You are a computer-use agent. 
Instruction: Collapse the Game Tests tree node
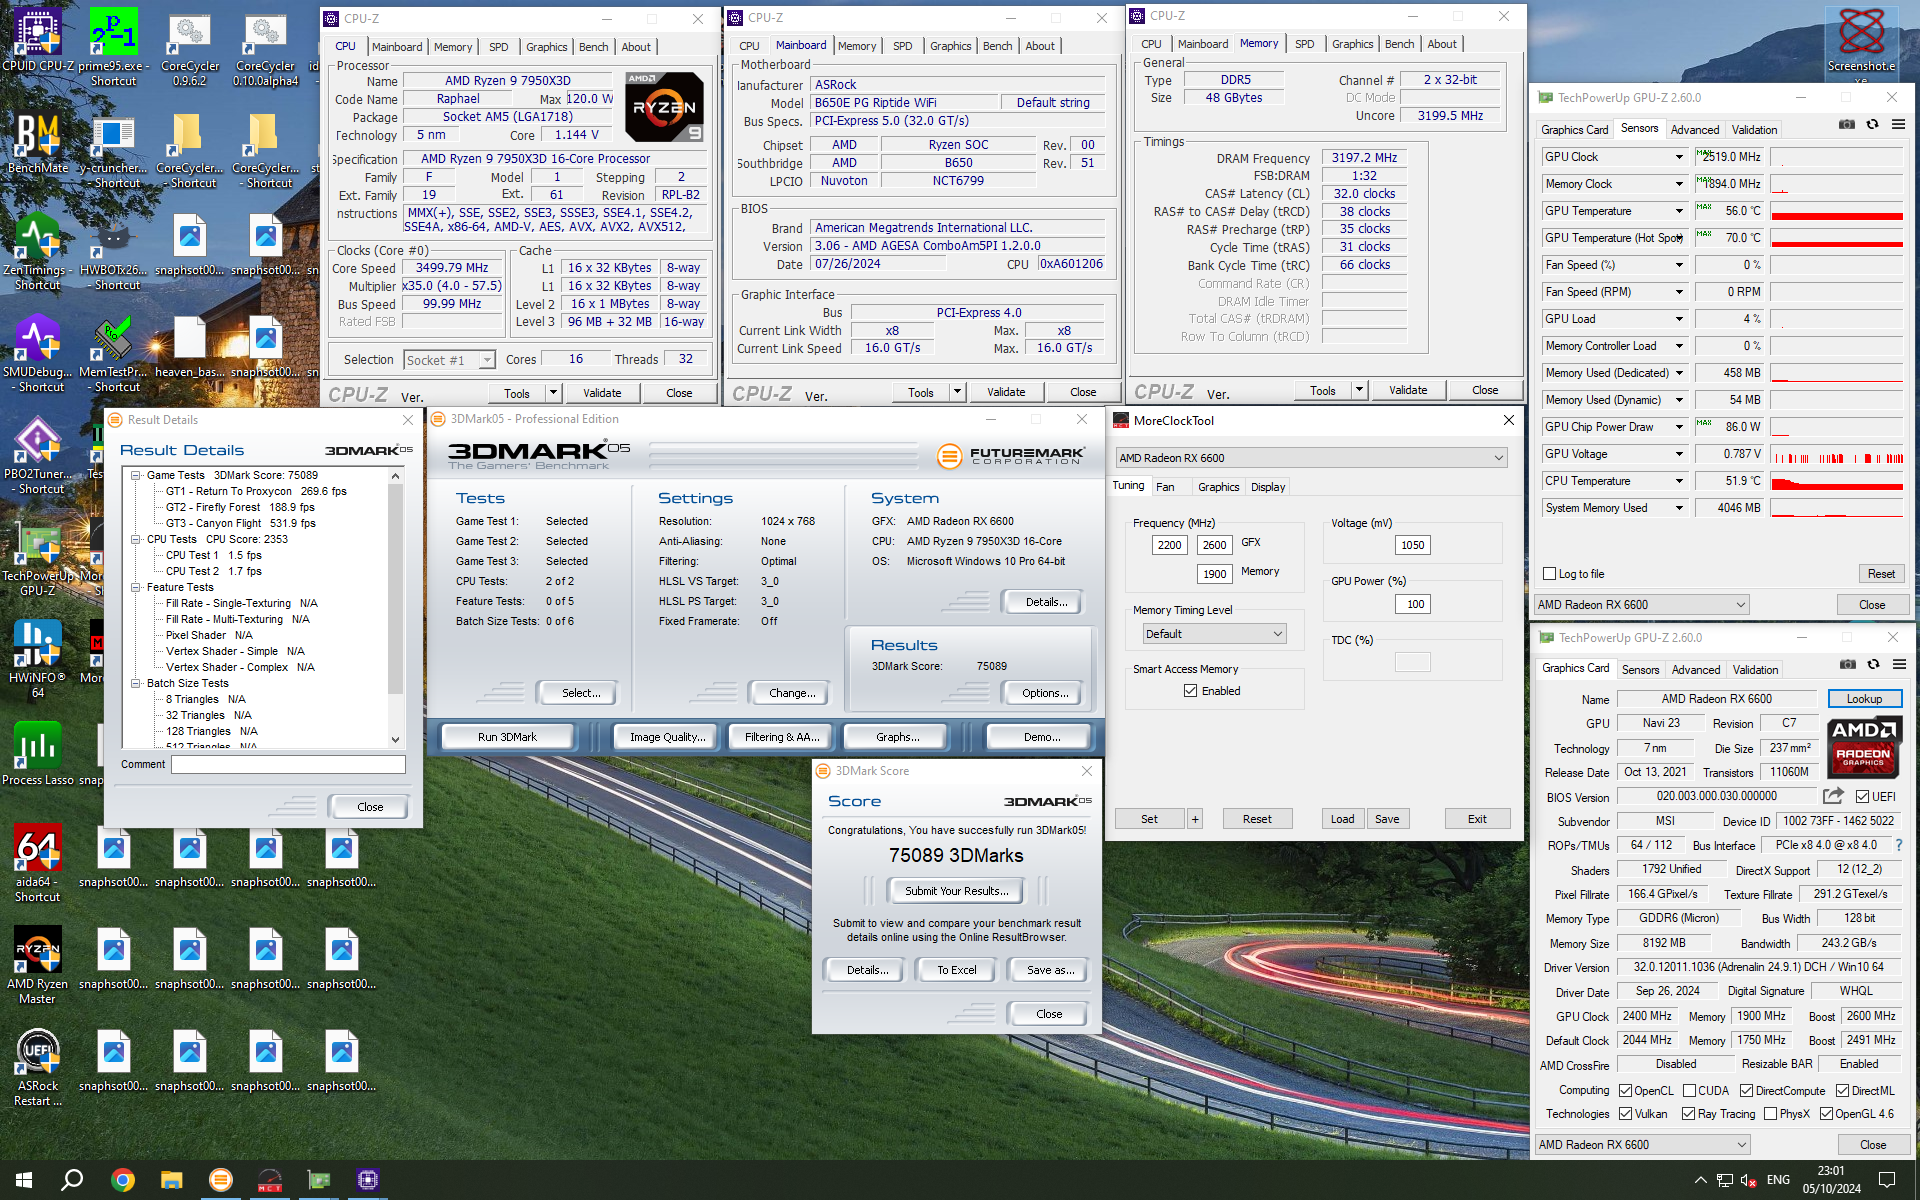[x=136, y=475]
